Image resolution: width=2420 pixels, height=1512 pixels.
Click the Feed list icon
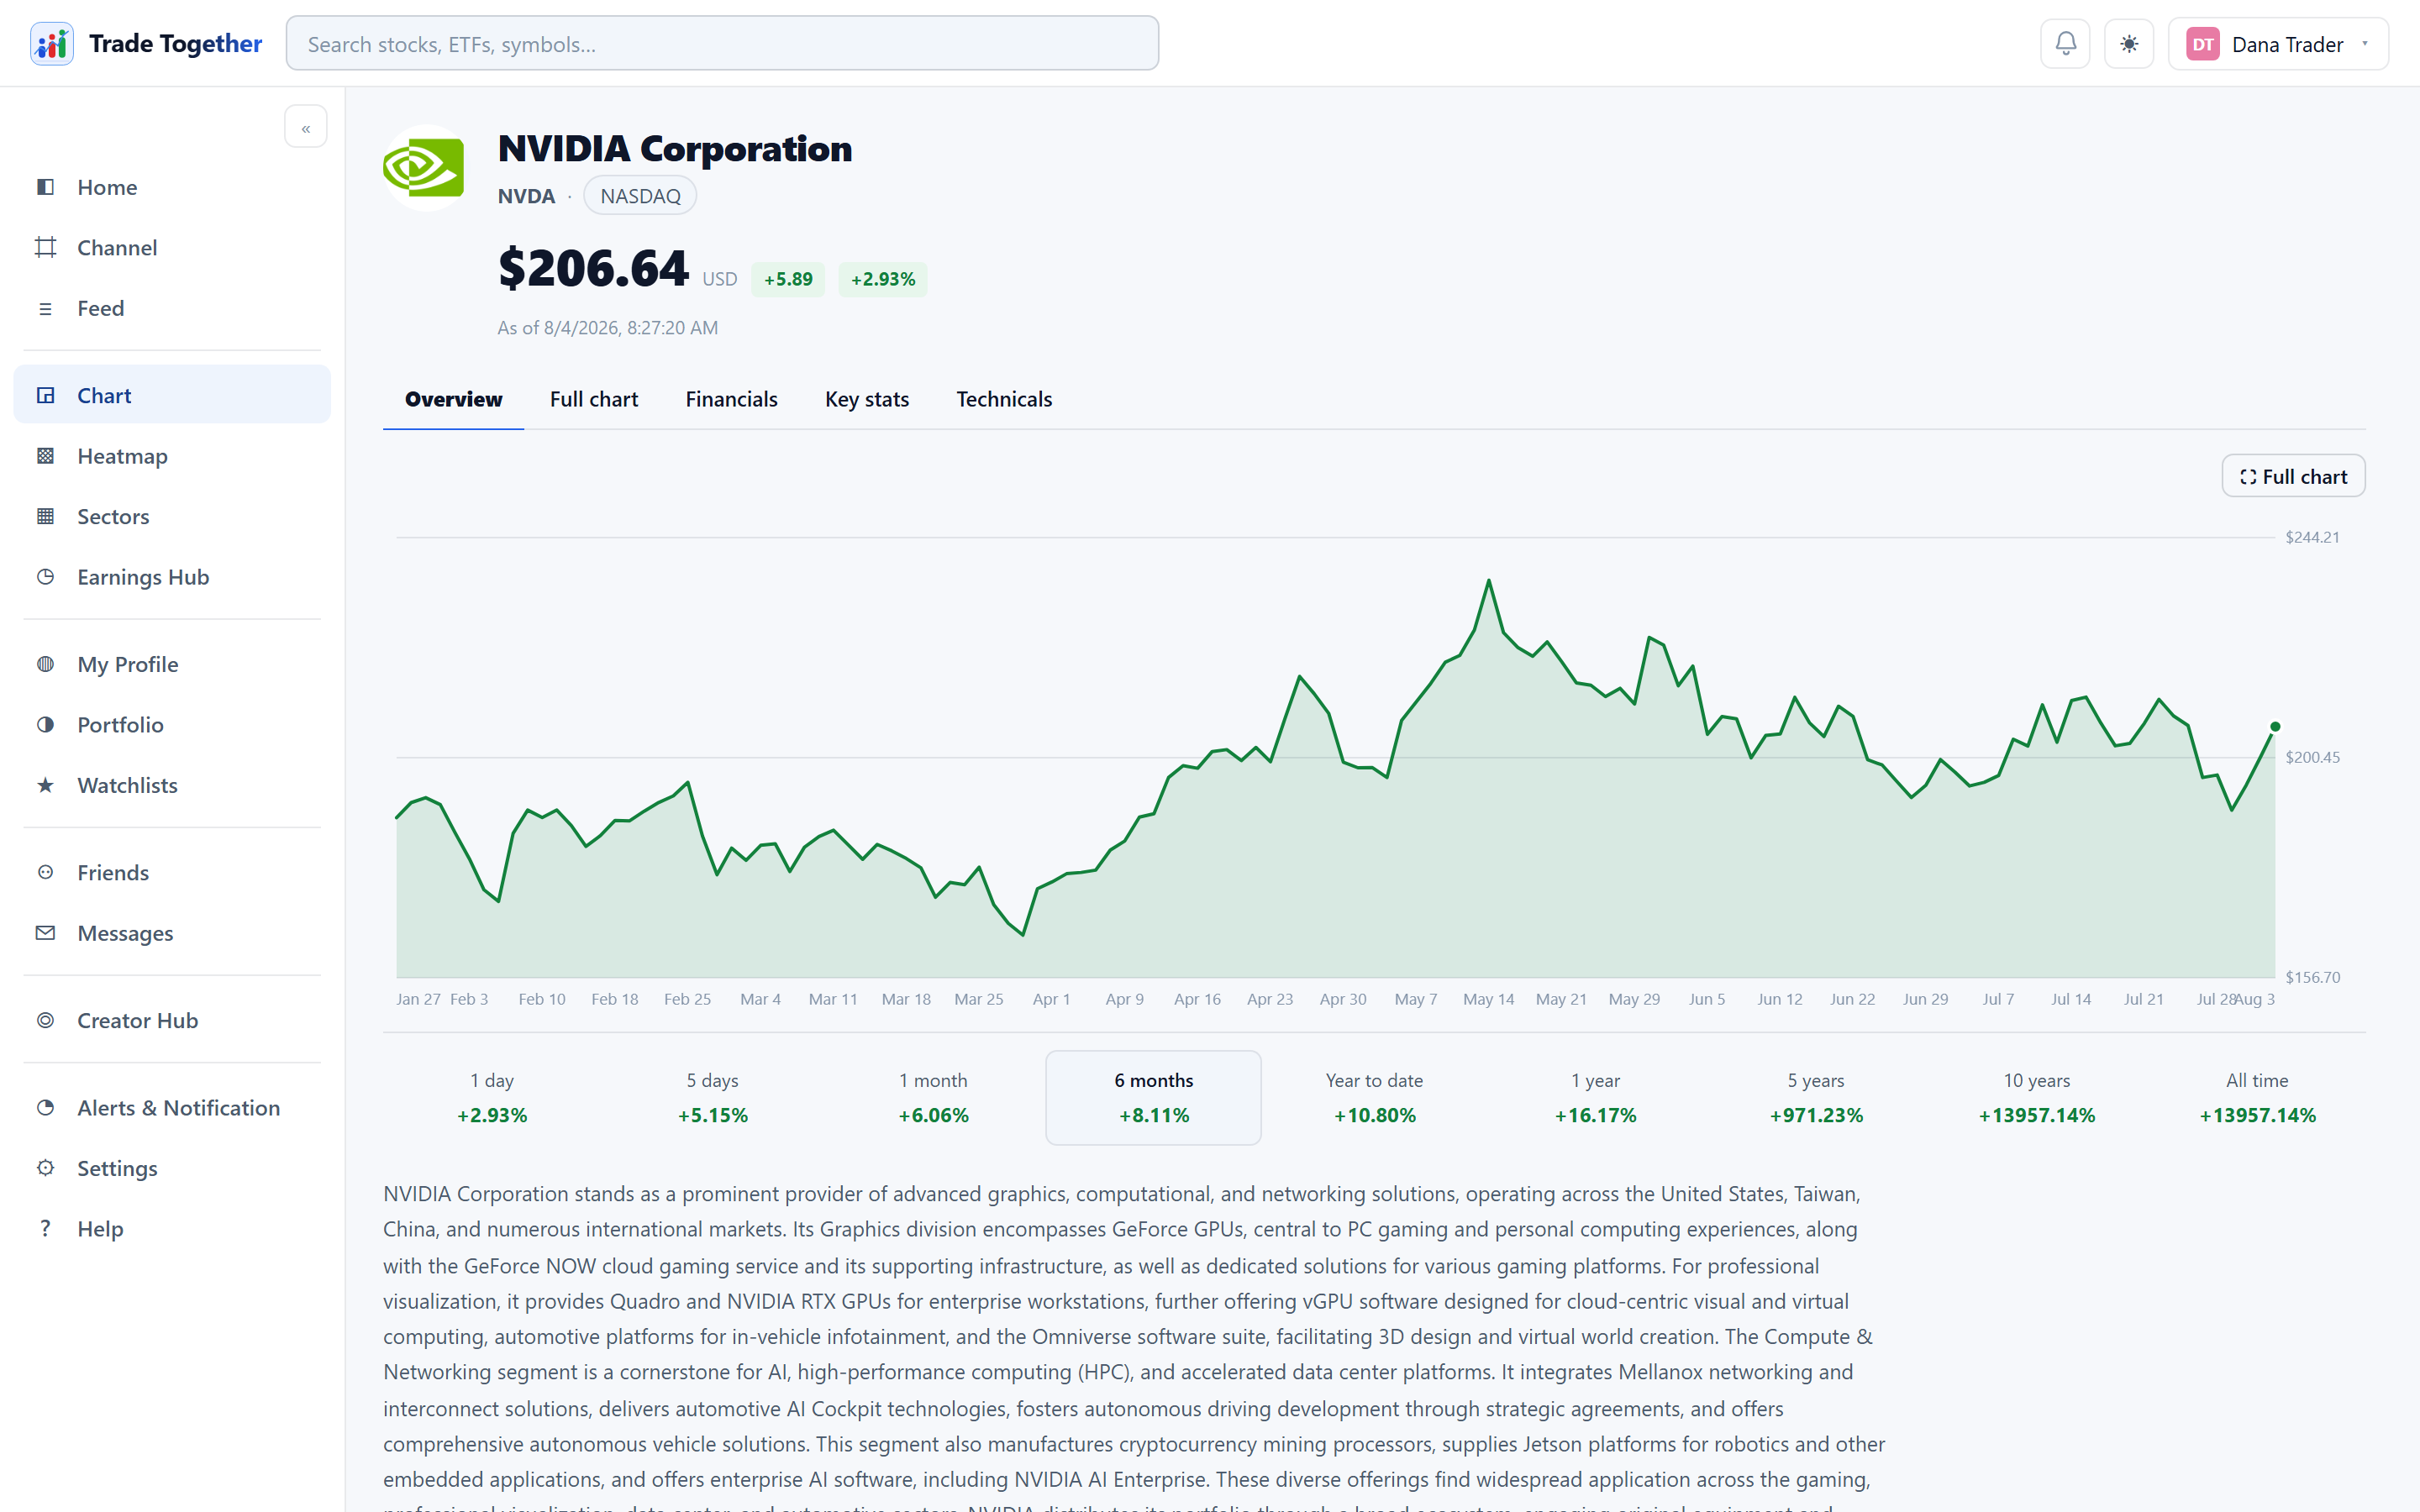click(45, 308)
